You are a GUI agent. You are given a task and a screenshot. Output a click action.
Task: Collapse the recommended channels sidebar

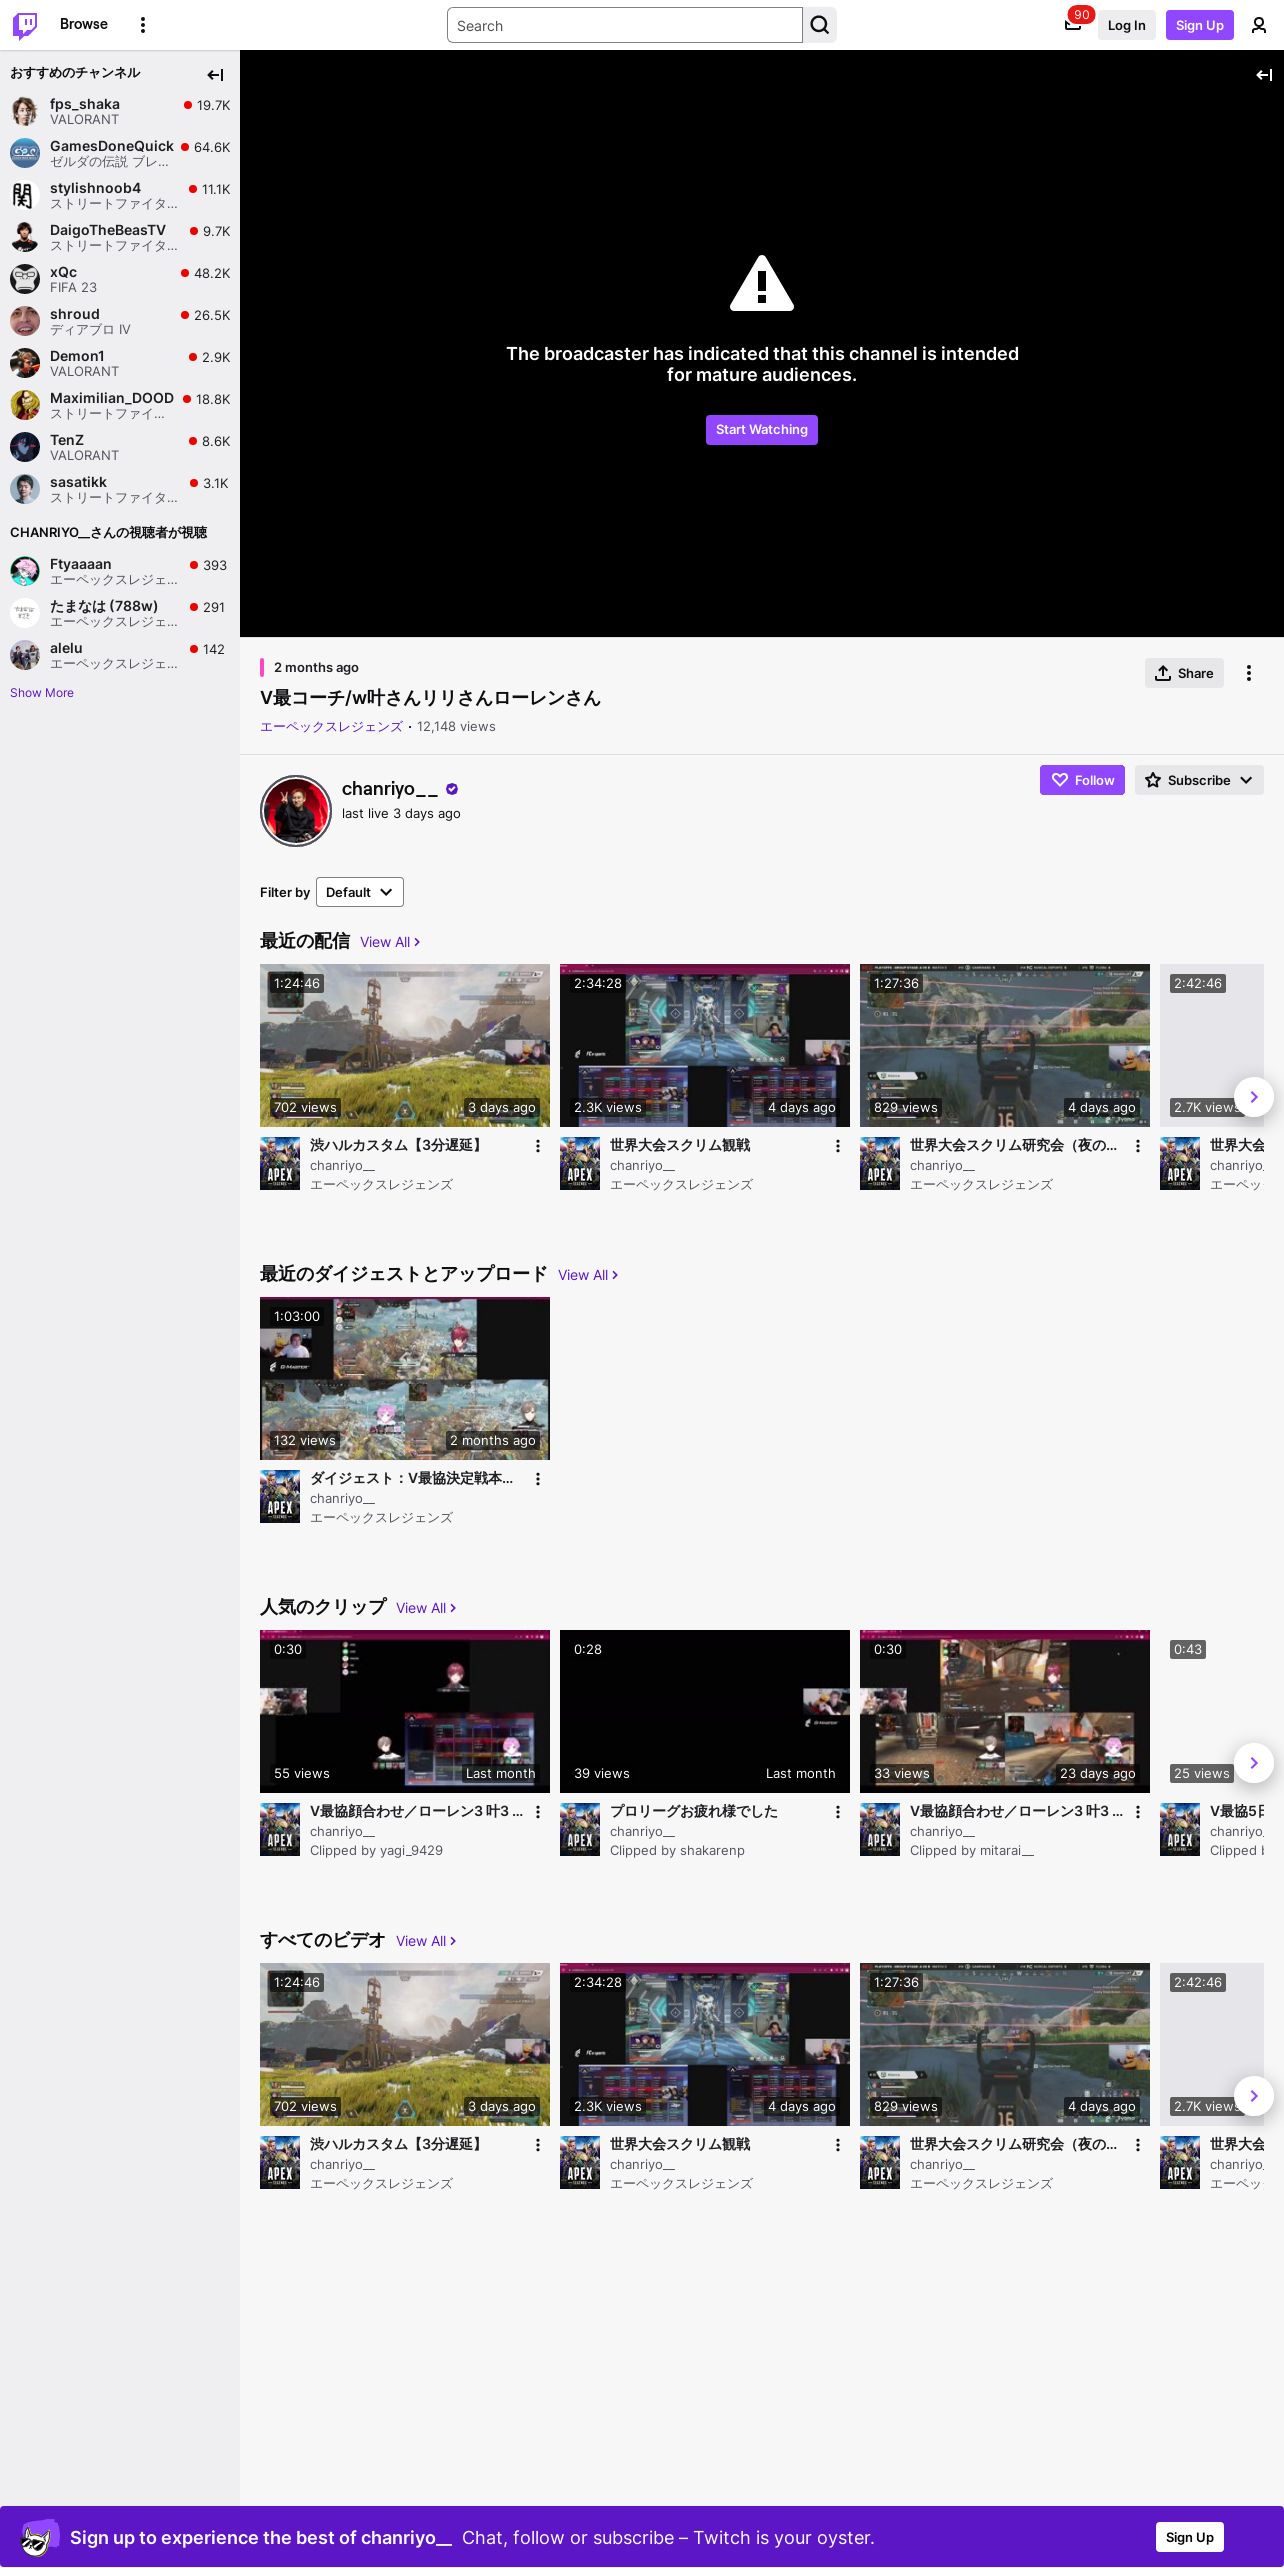(x=215, y=74)
